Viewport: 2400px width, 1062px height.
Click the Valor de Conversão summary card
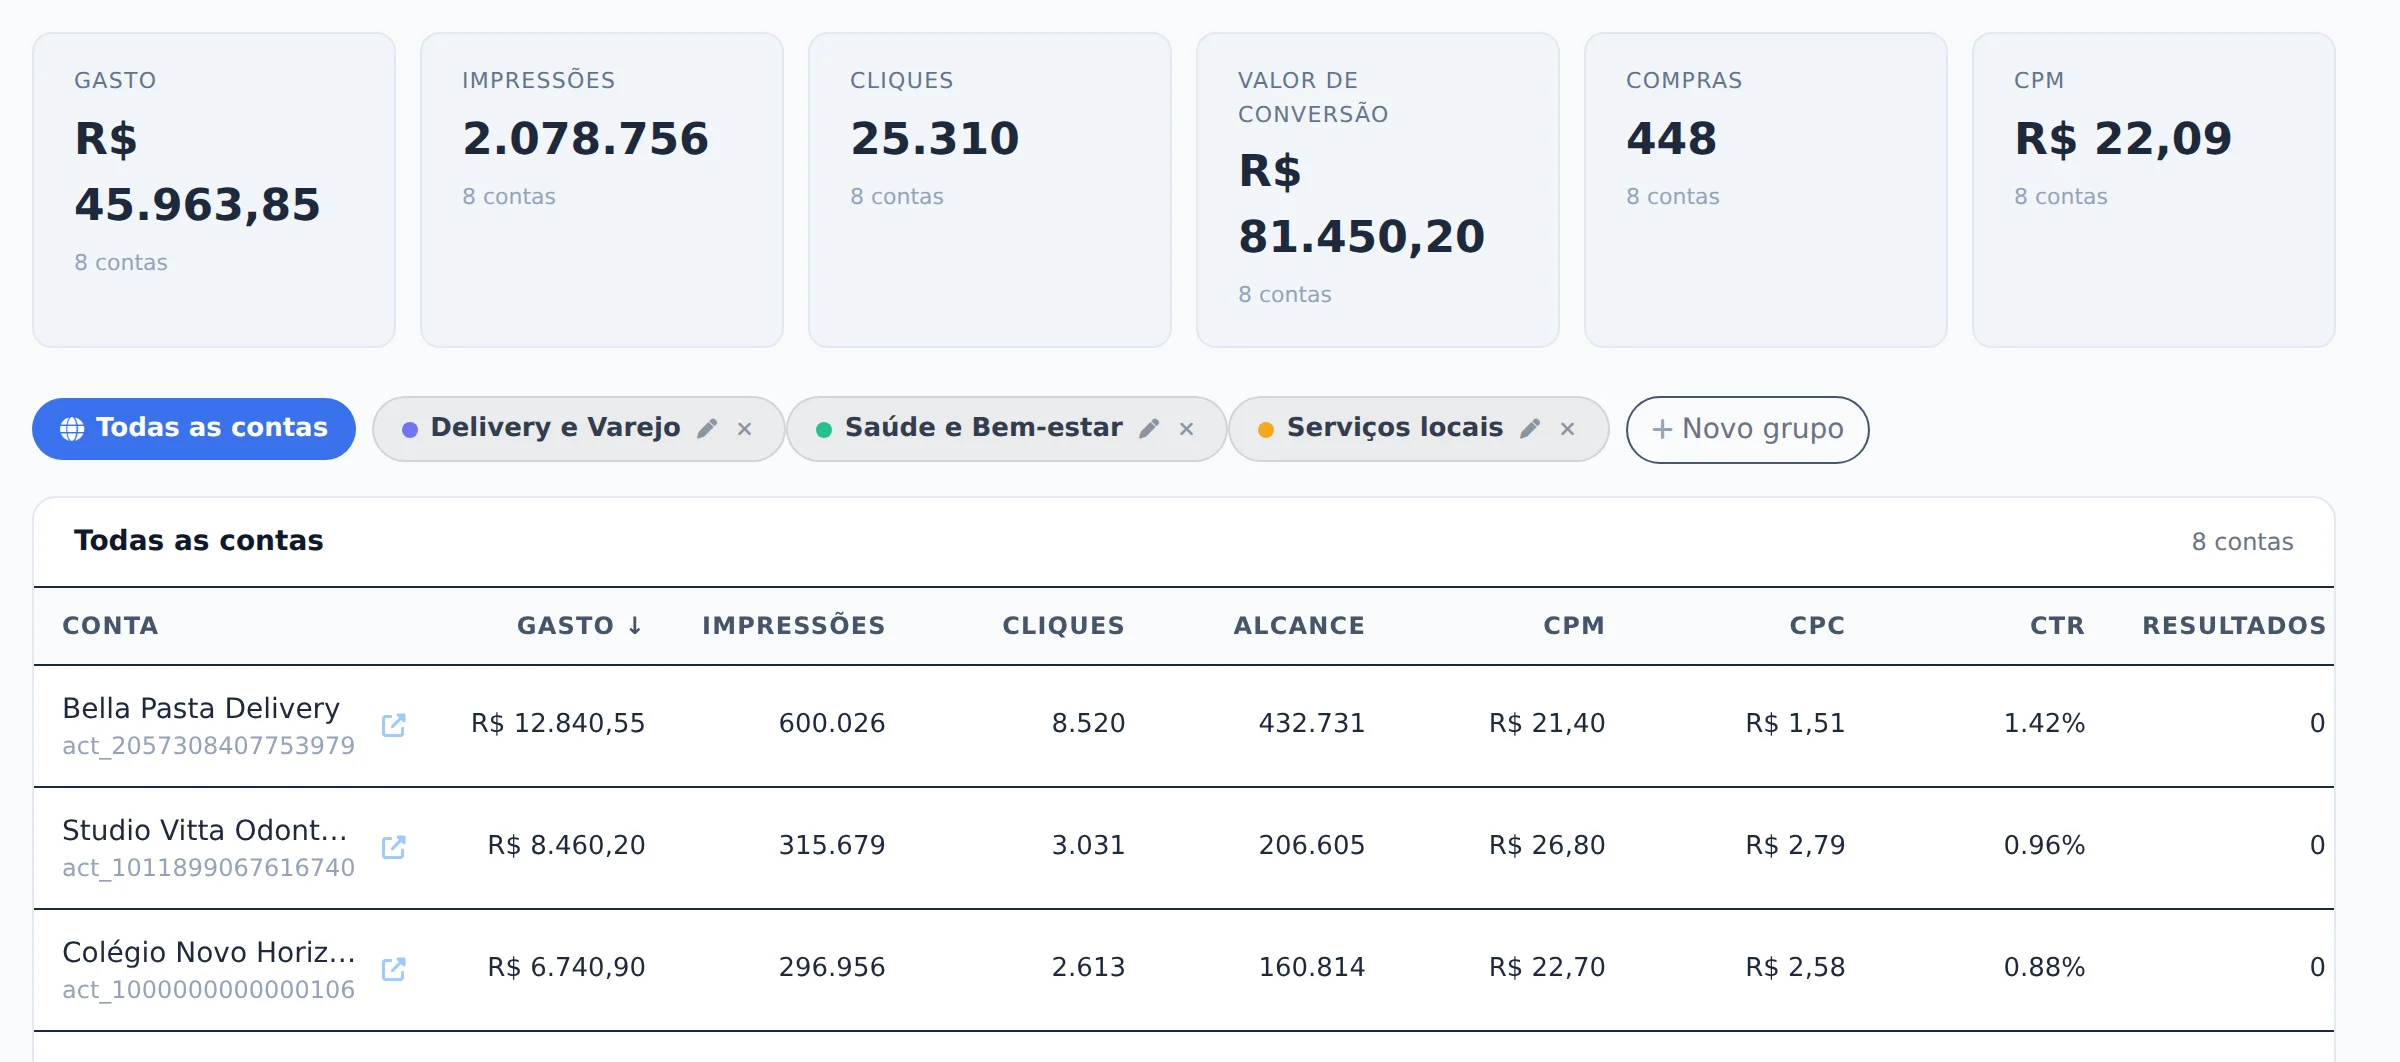[x=1378, y=190]
